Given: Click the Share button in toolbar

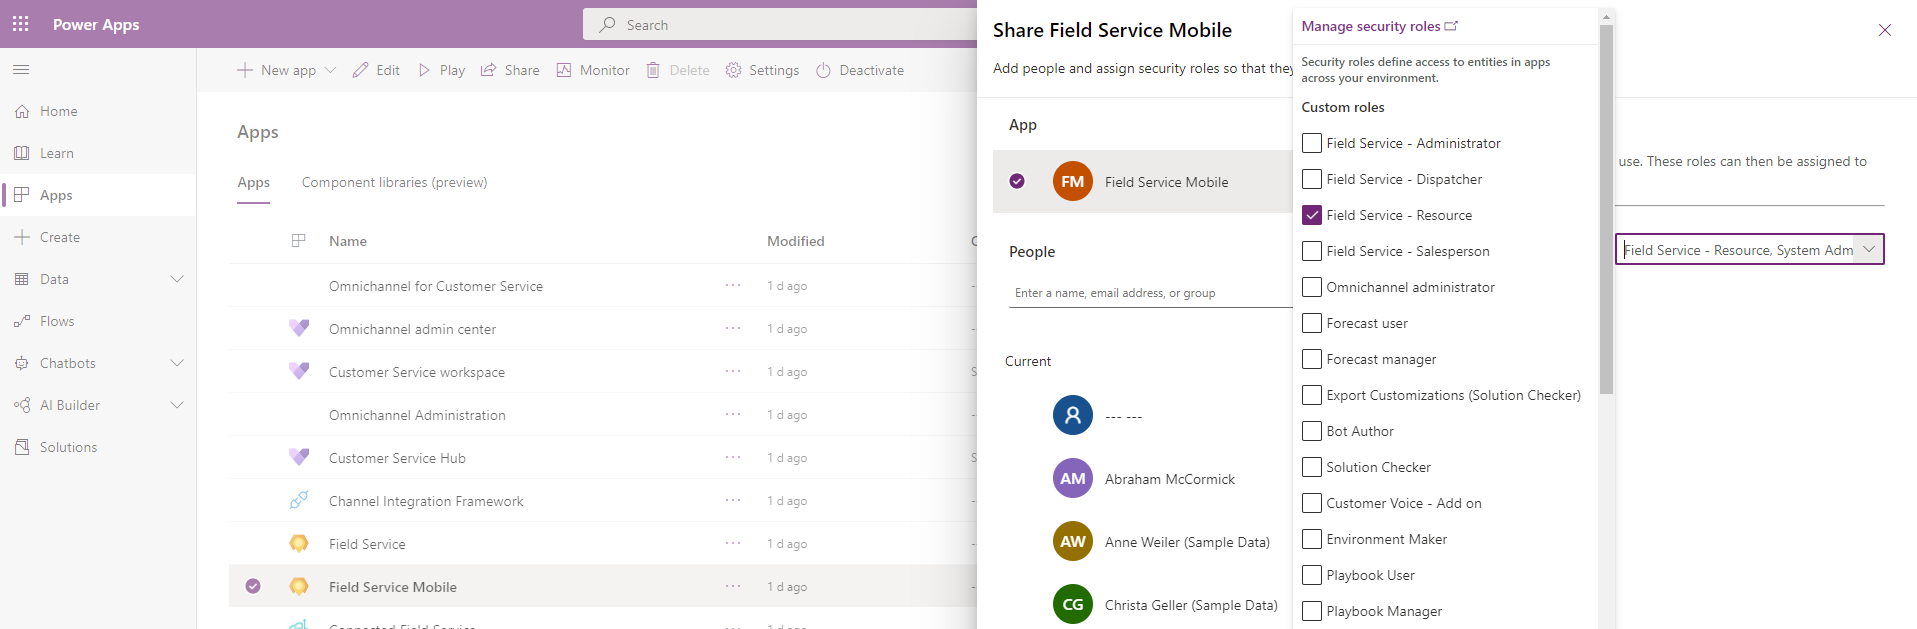Looking at the screenshot, I should [x=510, y=70].
